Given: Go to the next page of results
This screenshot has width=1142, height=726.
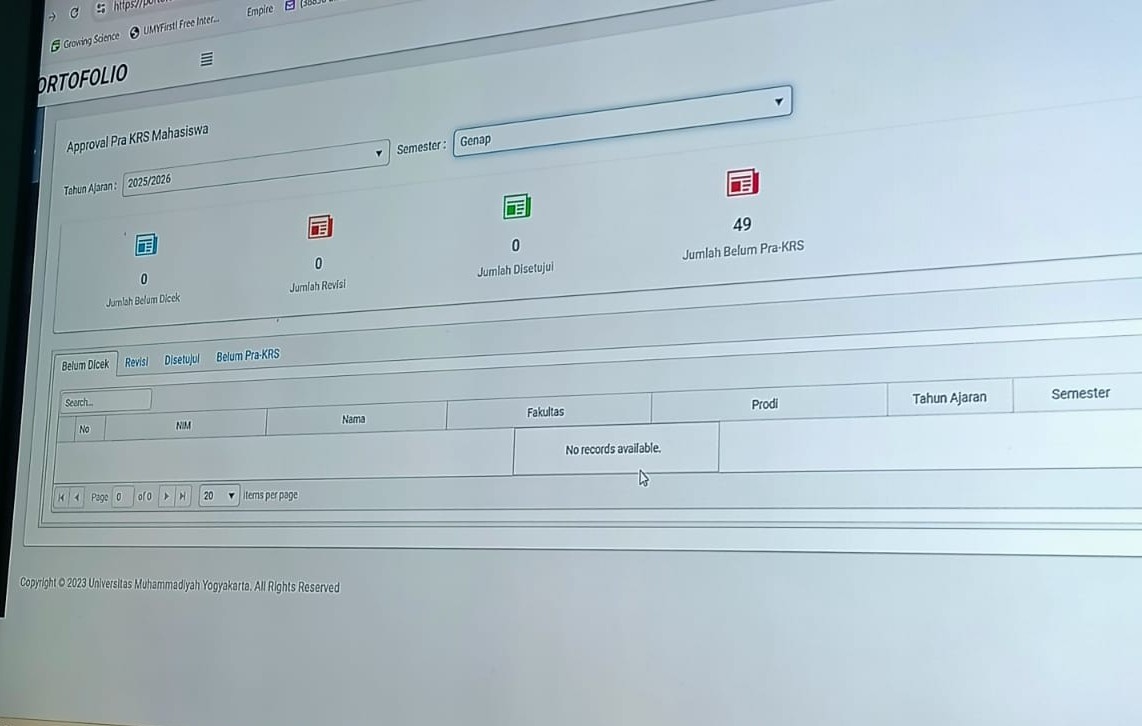Looking at the screenshot, I should click(166, 496).
